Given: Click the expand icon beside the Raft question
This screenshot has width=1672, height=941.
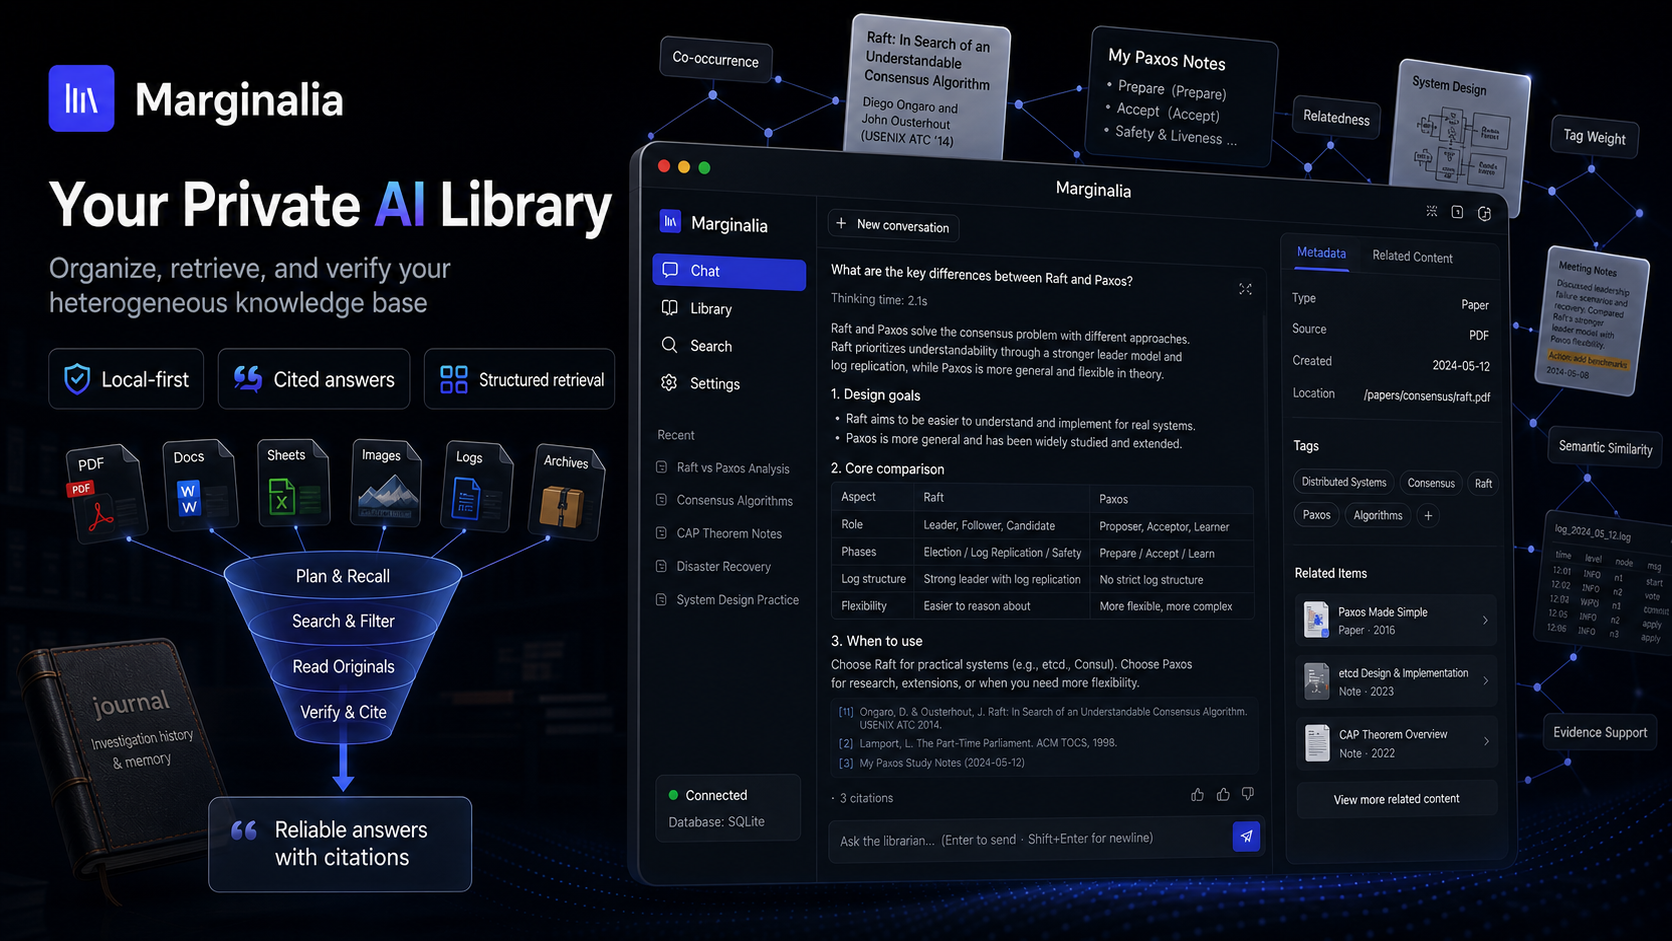Looking at the screenshot, I should click(x=1245, y=289).
